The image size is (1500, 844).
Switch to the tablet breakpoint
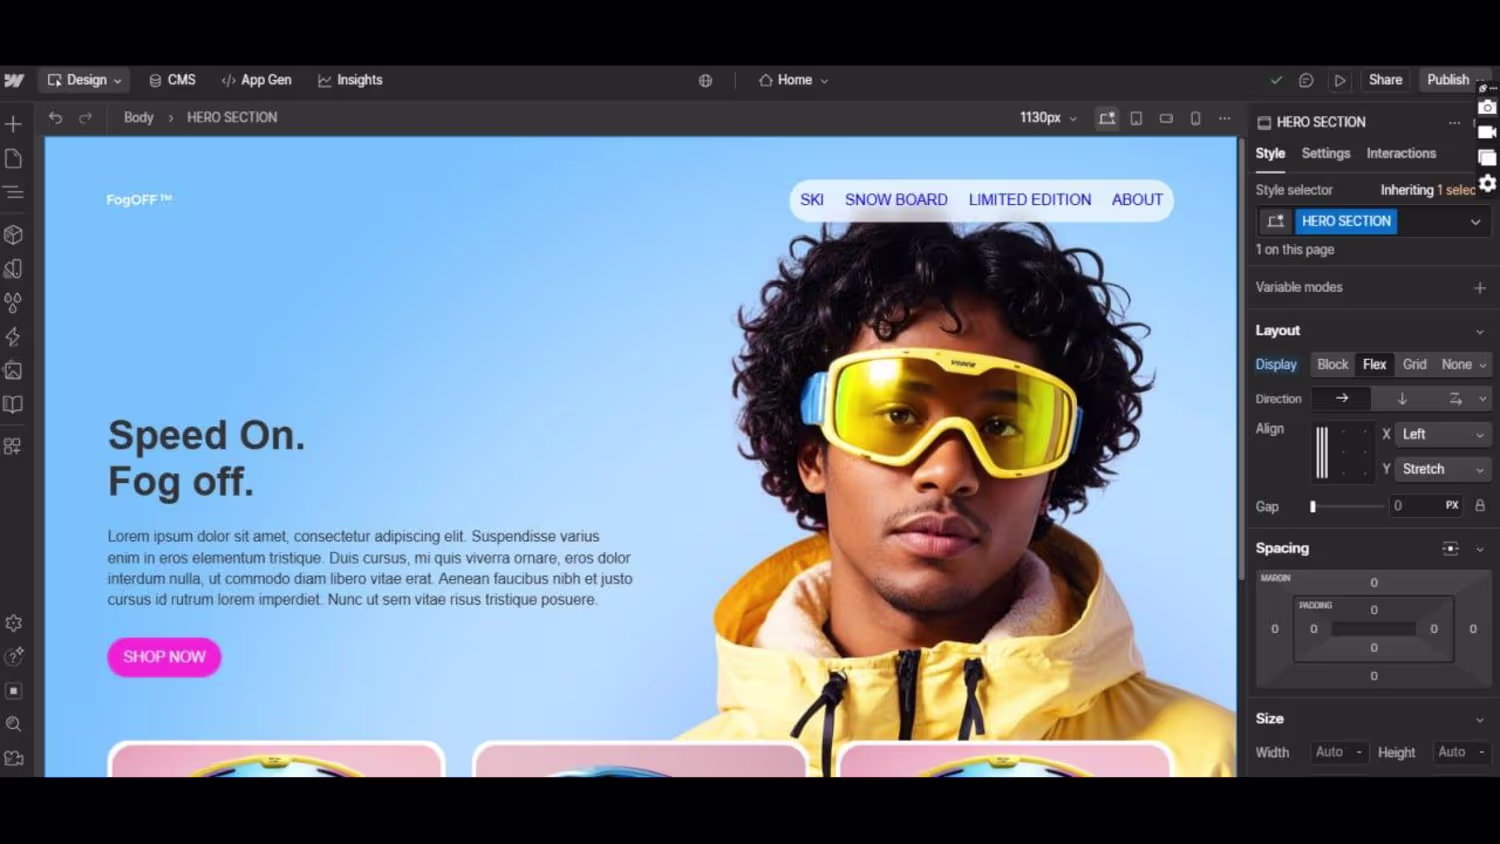pos(1137,118)
